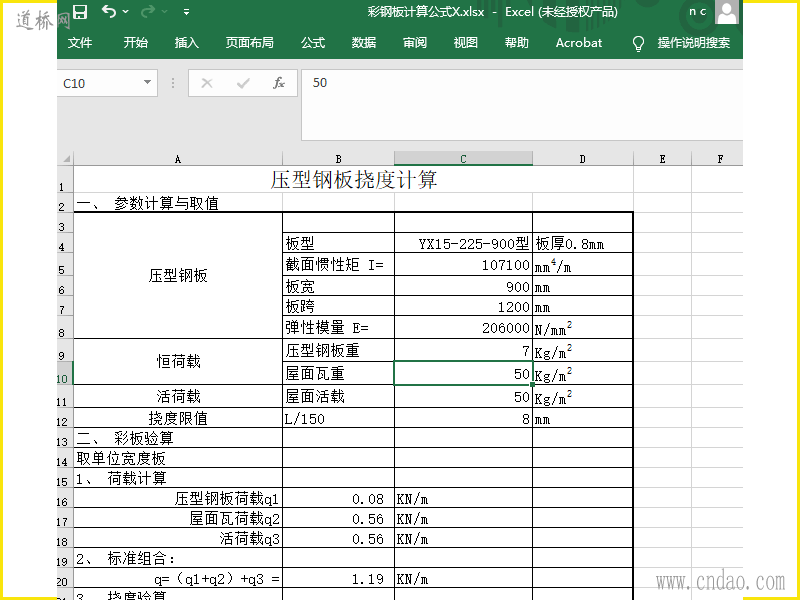Click cell with value 107100
The height and width of the screenshot is (600, 800).
click(463, 265)
